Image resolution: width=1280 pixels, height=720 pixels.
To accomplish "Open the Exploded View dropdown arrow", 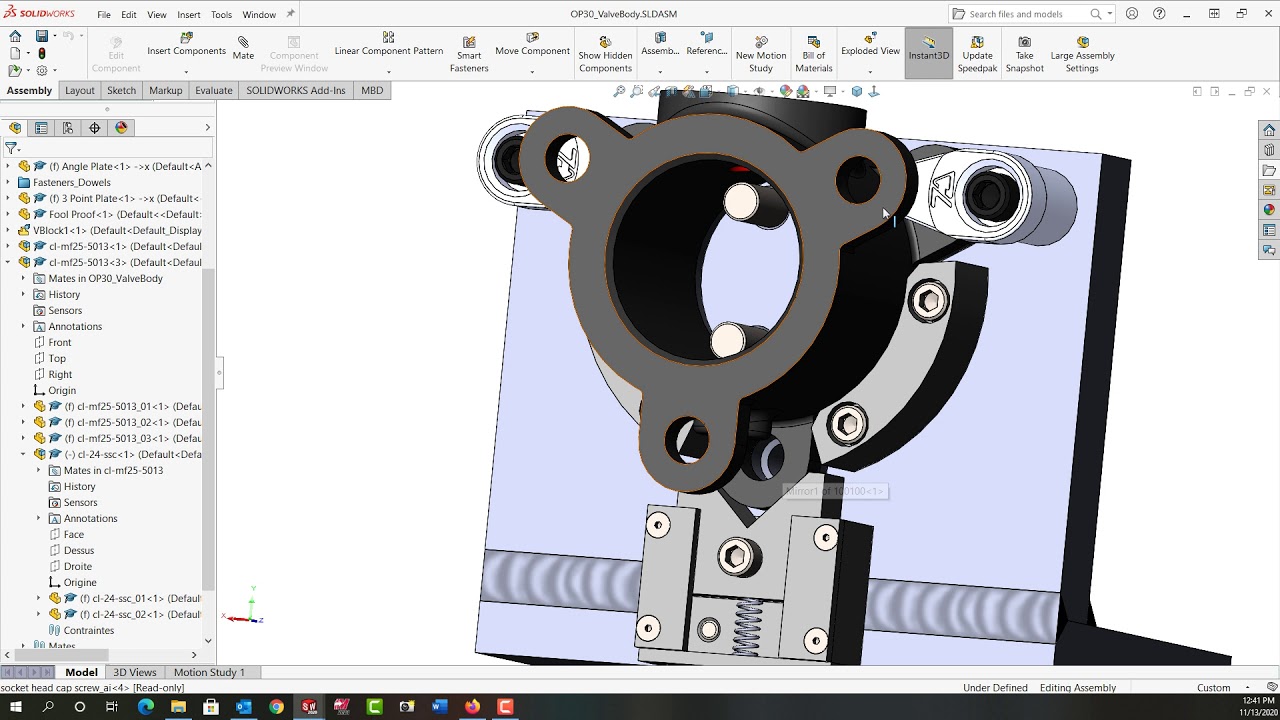I will [x=870, y=72].
